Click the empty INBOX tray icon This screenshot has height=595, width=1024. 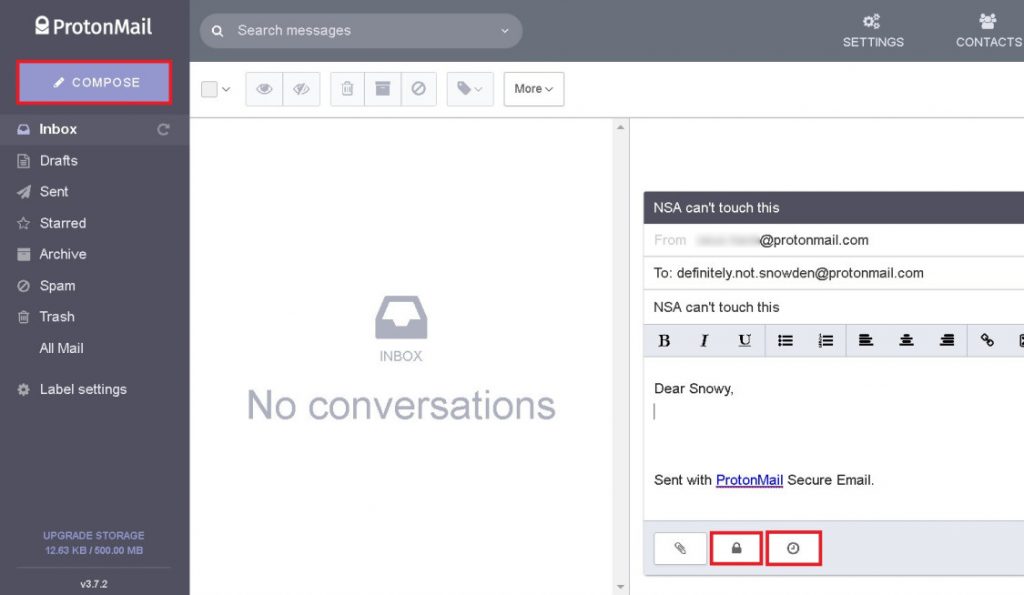[401, 317]
